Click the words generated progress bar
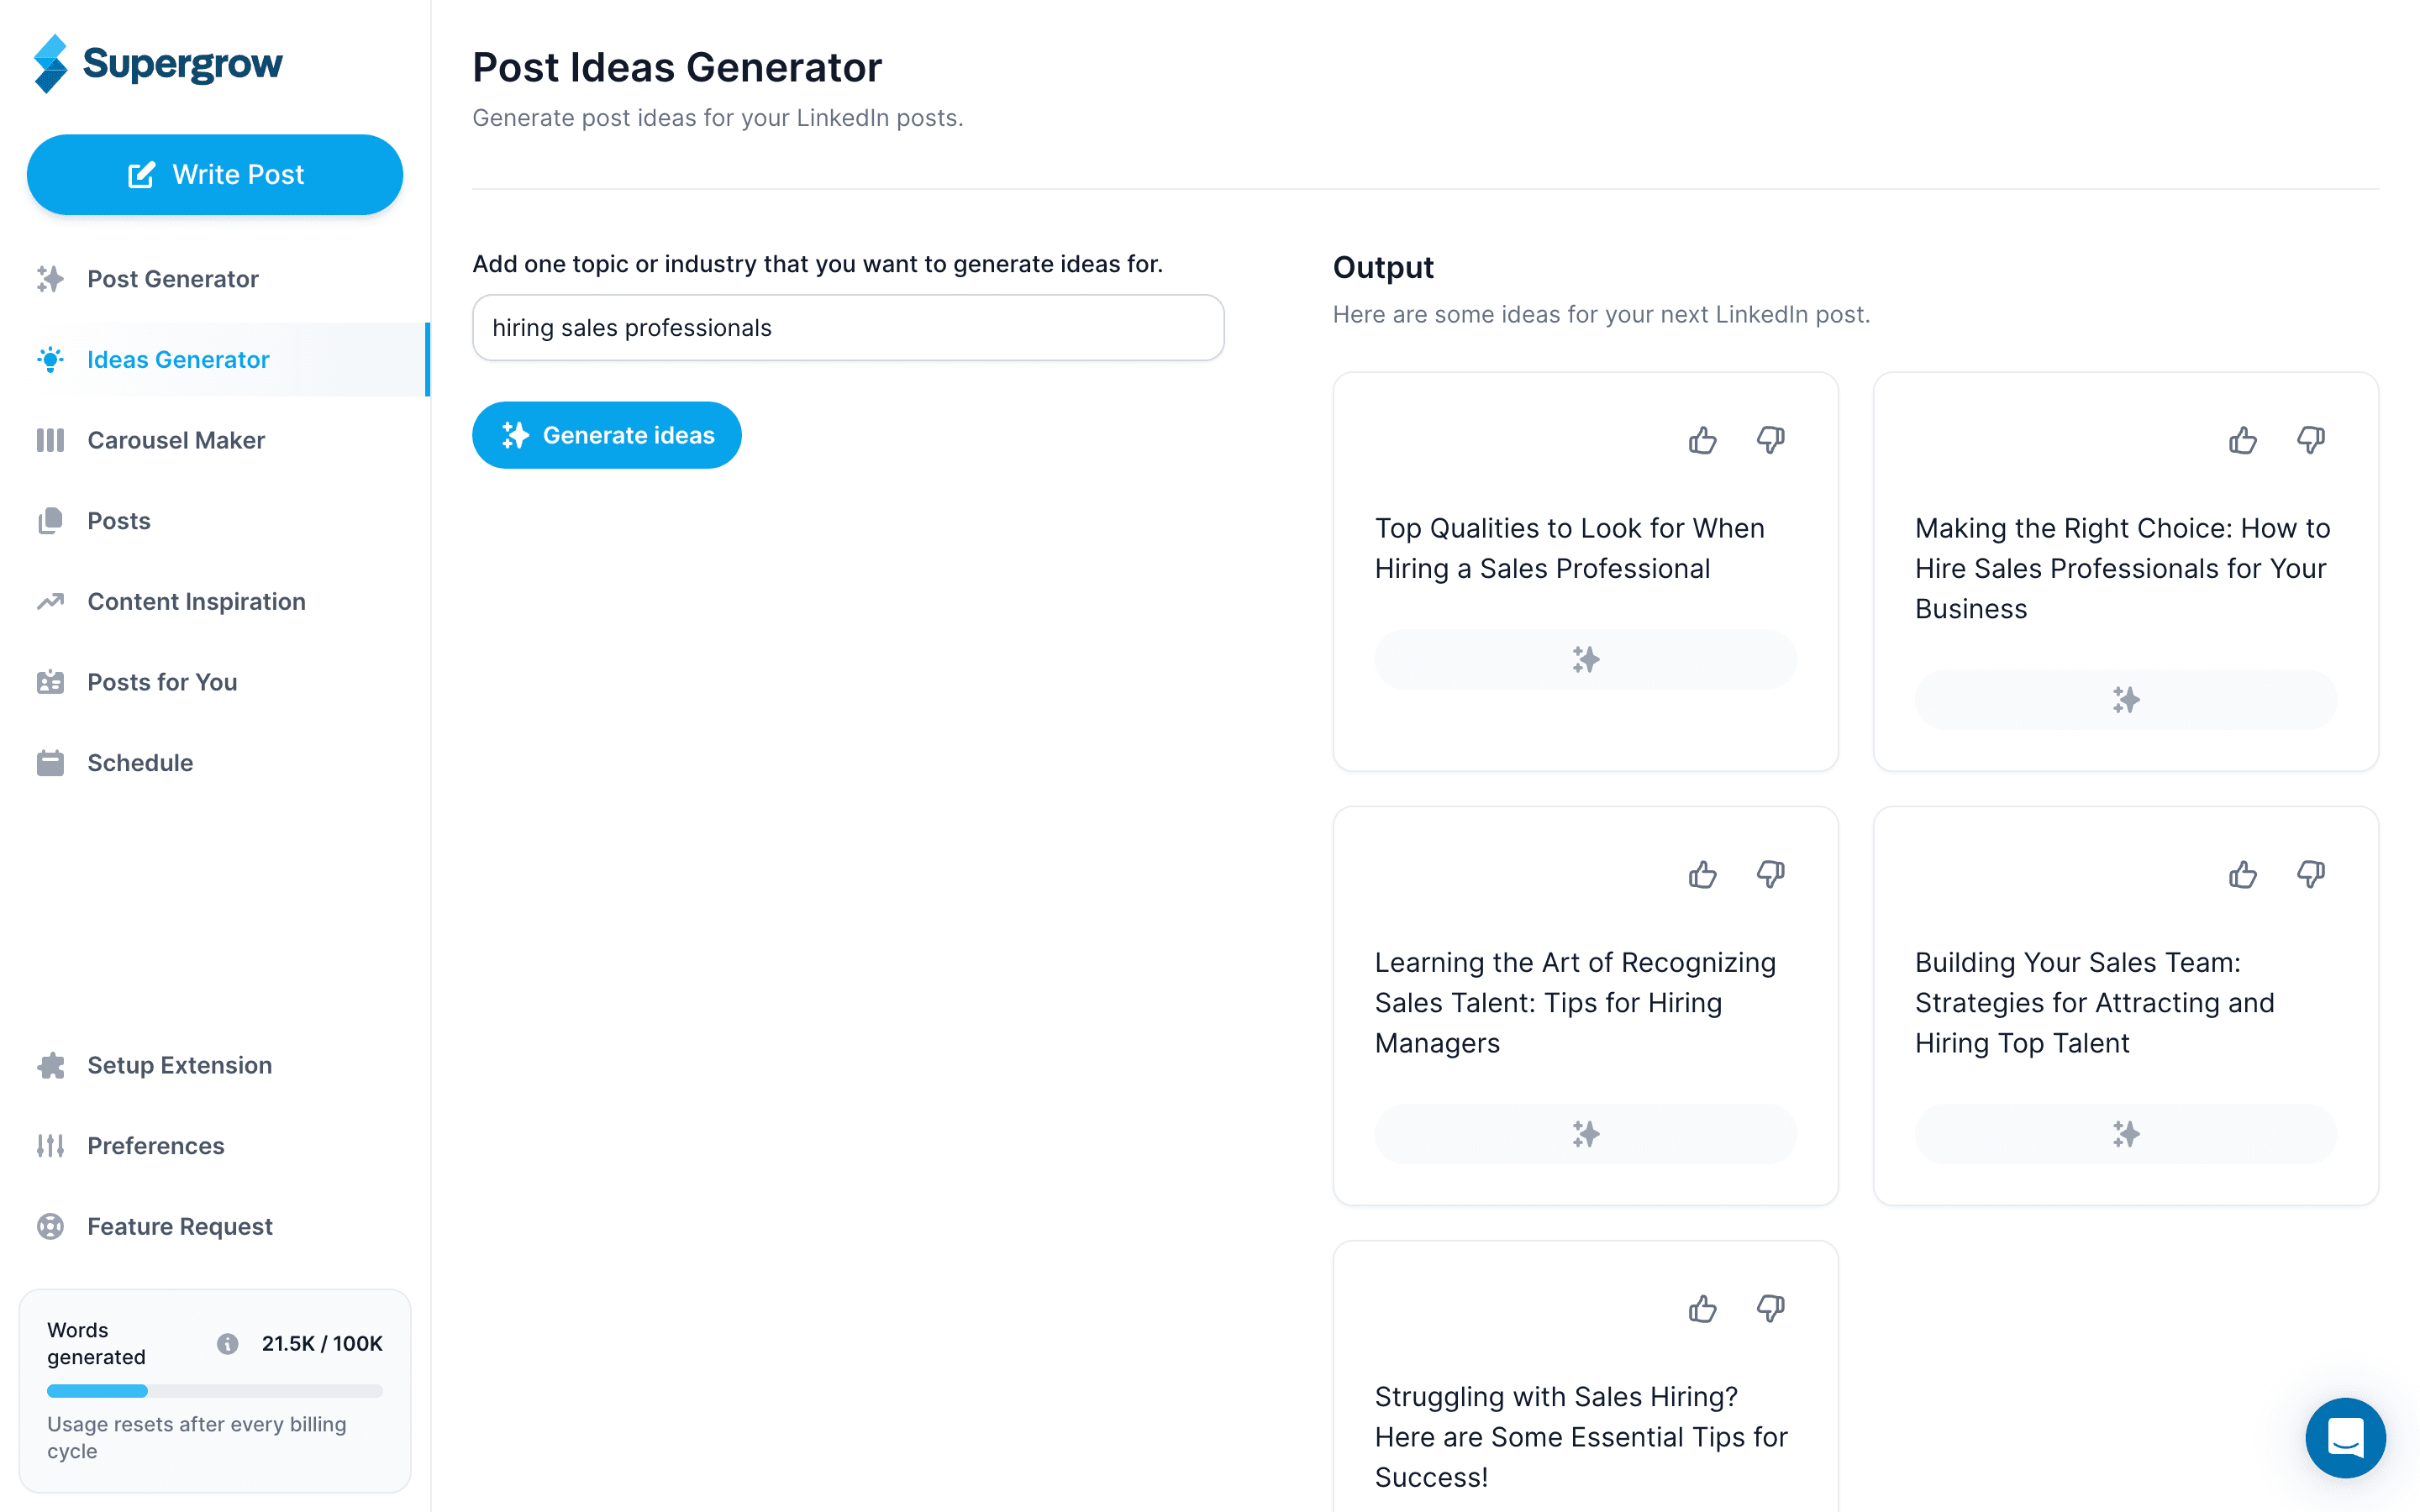Viewport: 2420px width, 1512px height. click(x=214, y=1390)
